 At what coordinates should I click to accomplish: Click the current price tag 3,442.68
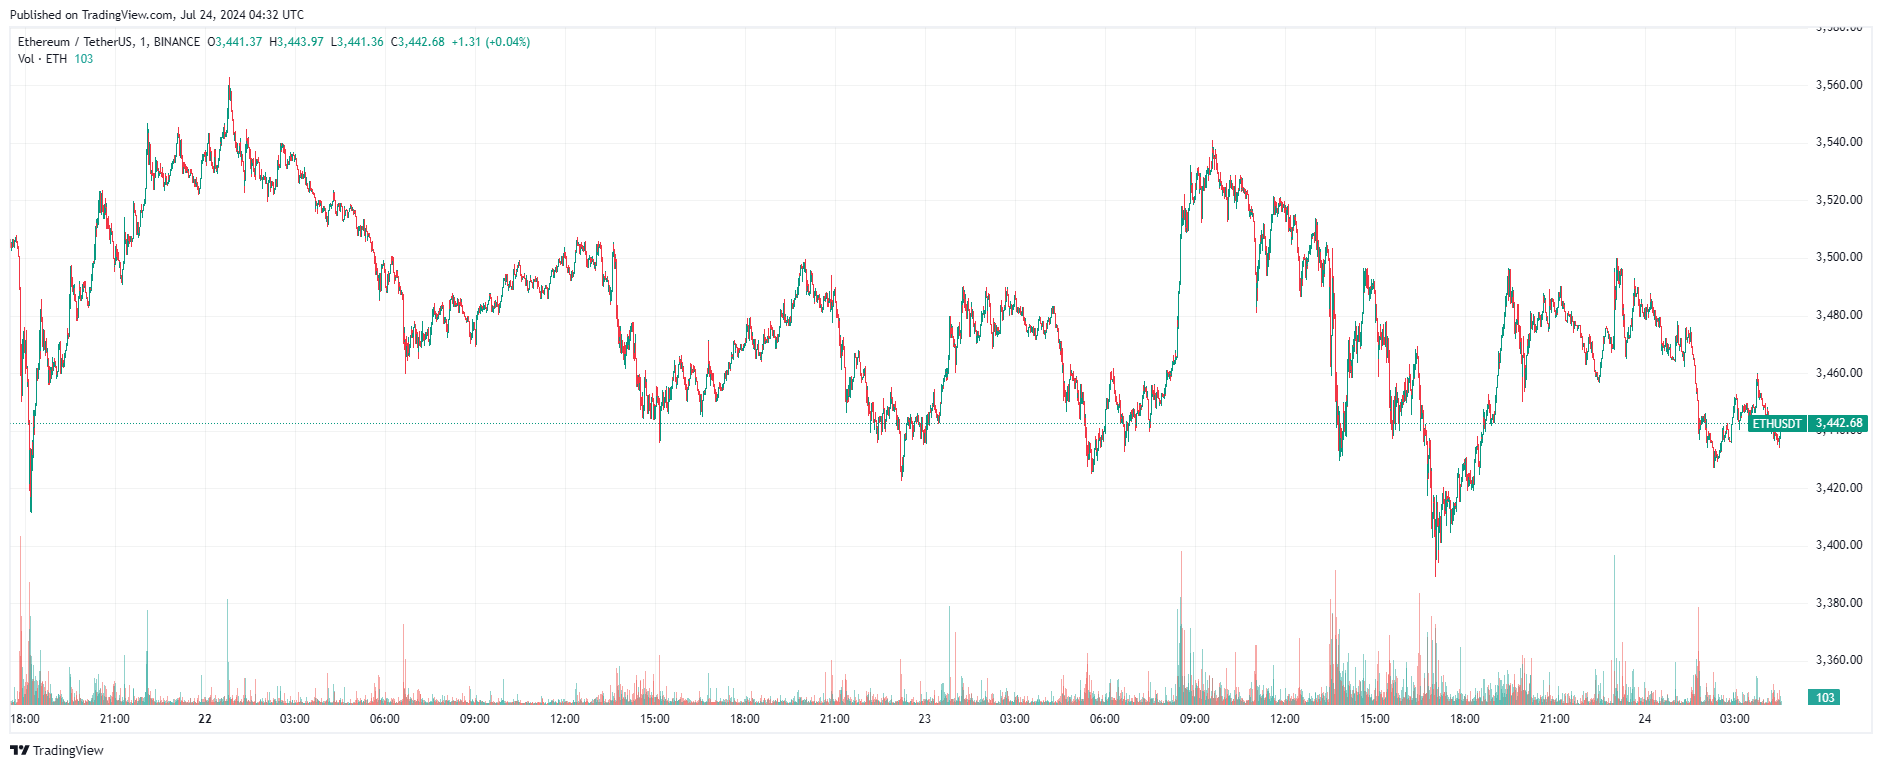(1838, 424)
